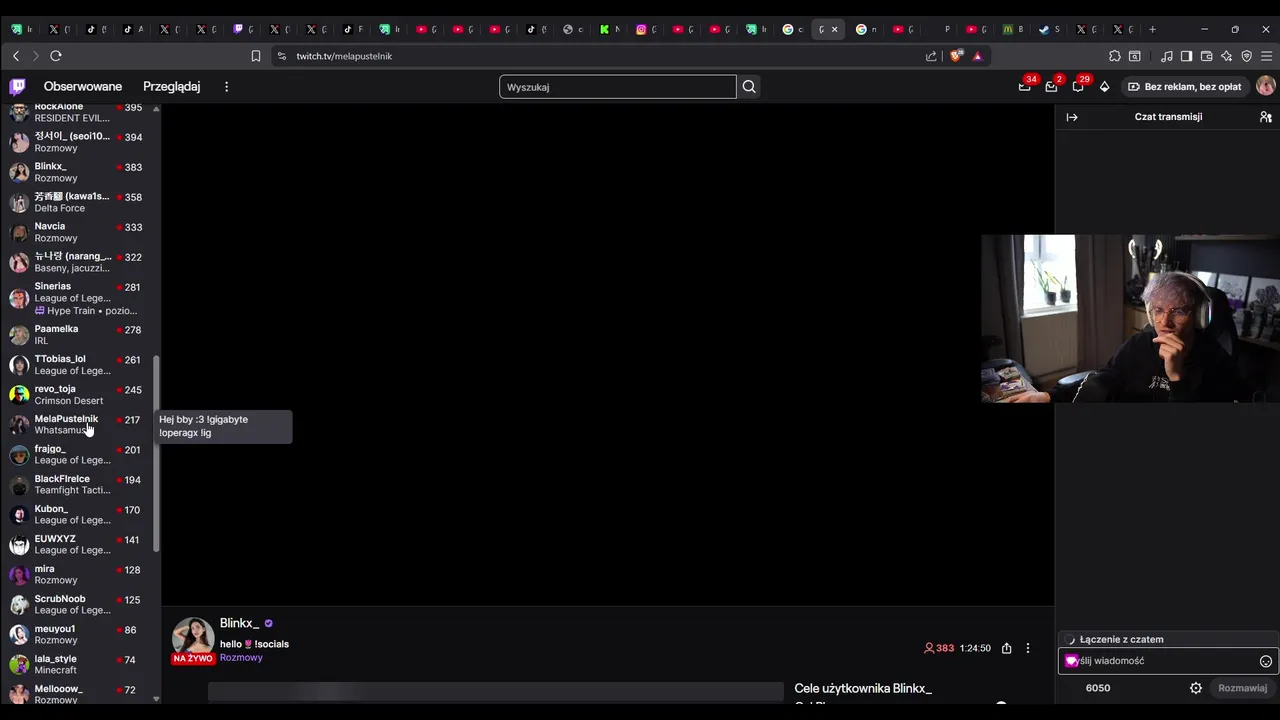
Task: Click the Twitch logo home icon
Action: pos(17,87)
